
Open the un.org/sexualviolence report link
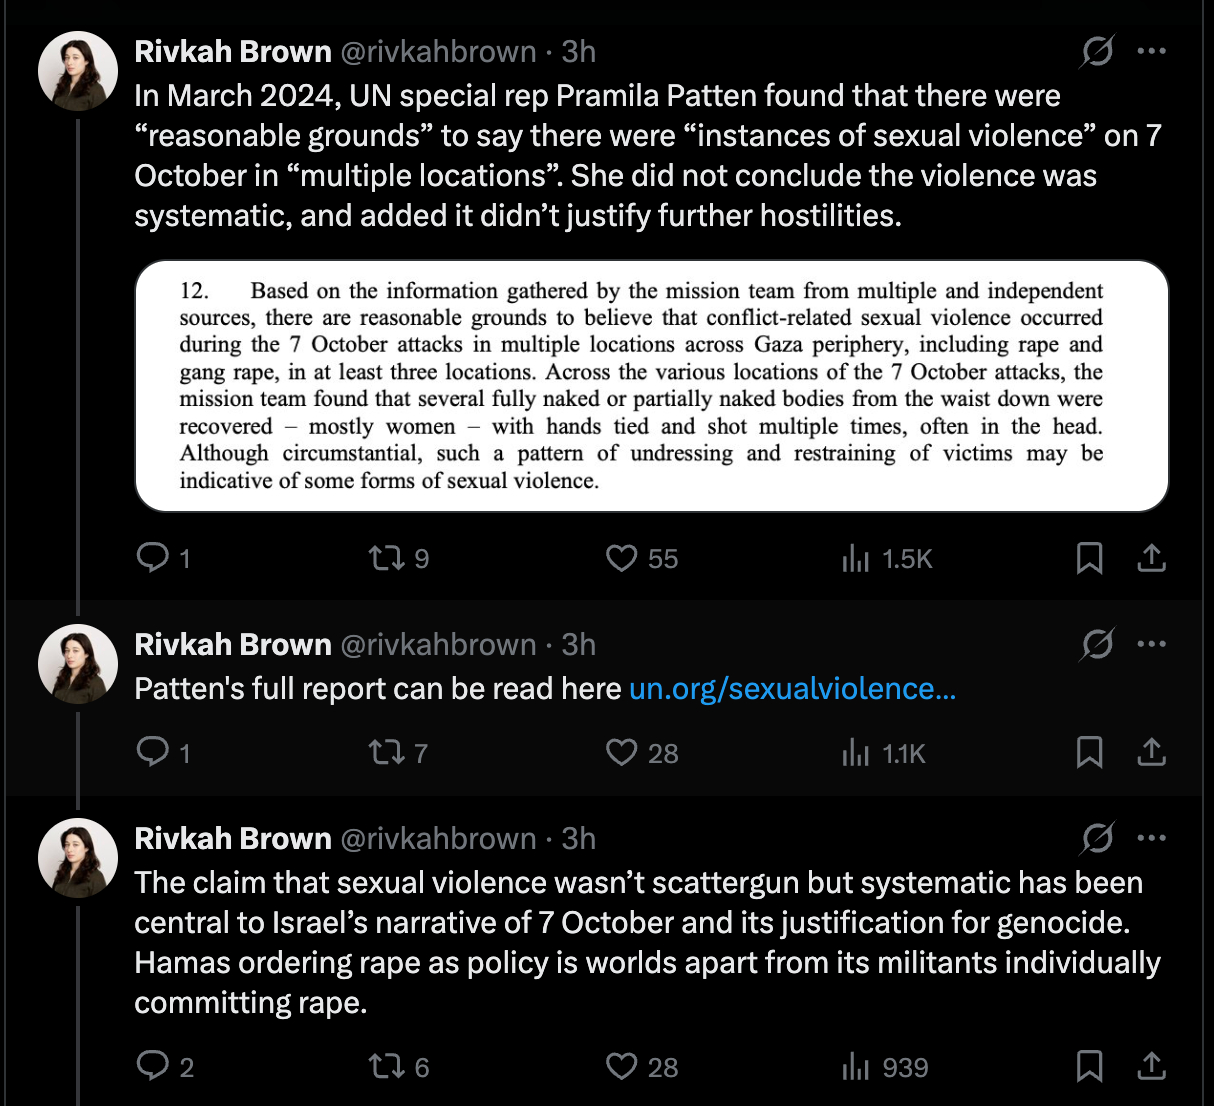tap(792, 689)
